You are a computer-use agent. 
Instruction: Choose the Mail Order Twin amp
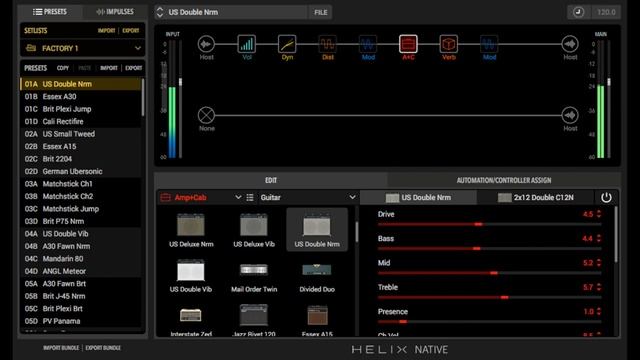(x=254, y=276)
